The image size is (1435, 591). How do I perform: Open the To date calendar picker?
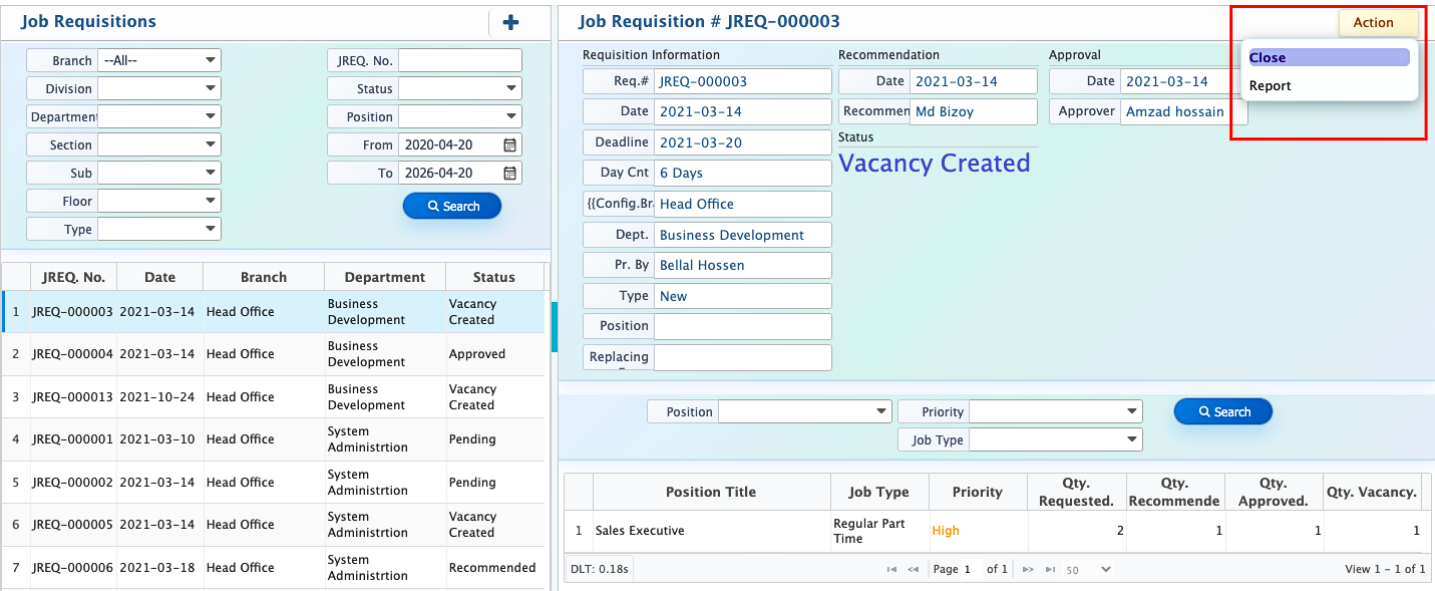(510, 173)
